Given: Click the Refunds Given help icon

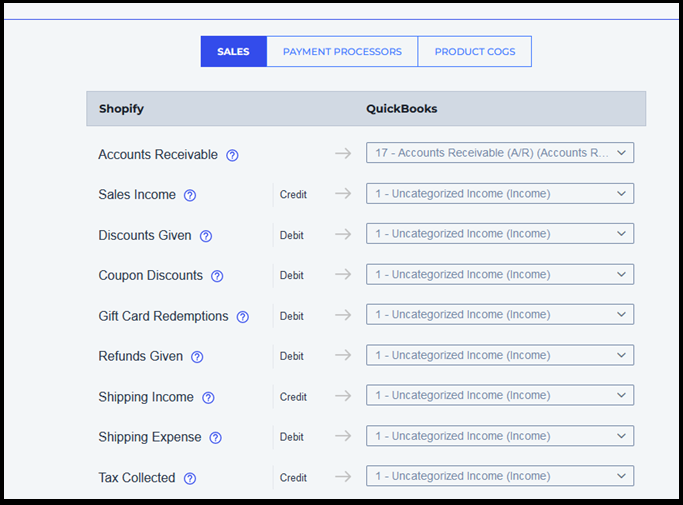Looking at the screenshot, I should click(197, 357).
